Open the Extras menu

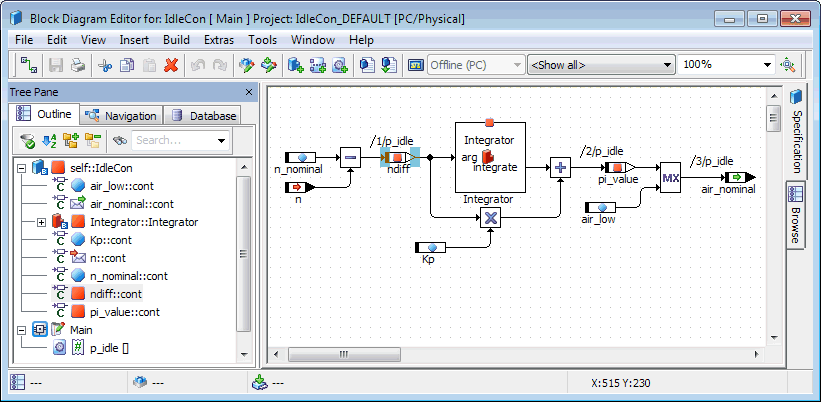point(219,40)
